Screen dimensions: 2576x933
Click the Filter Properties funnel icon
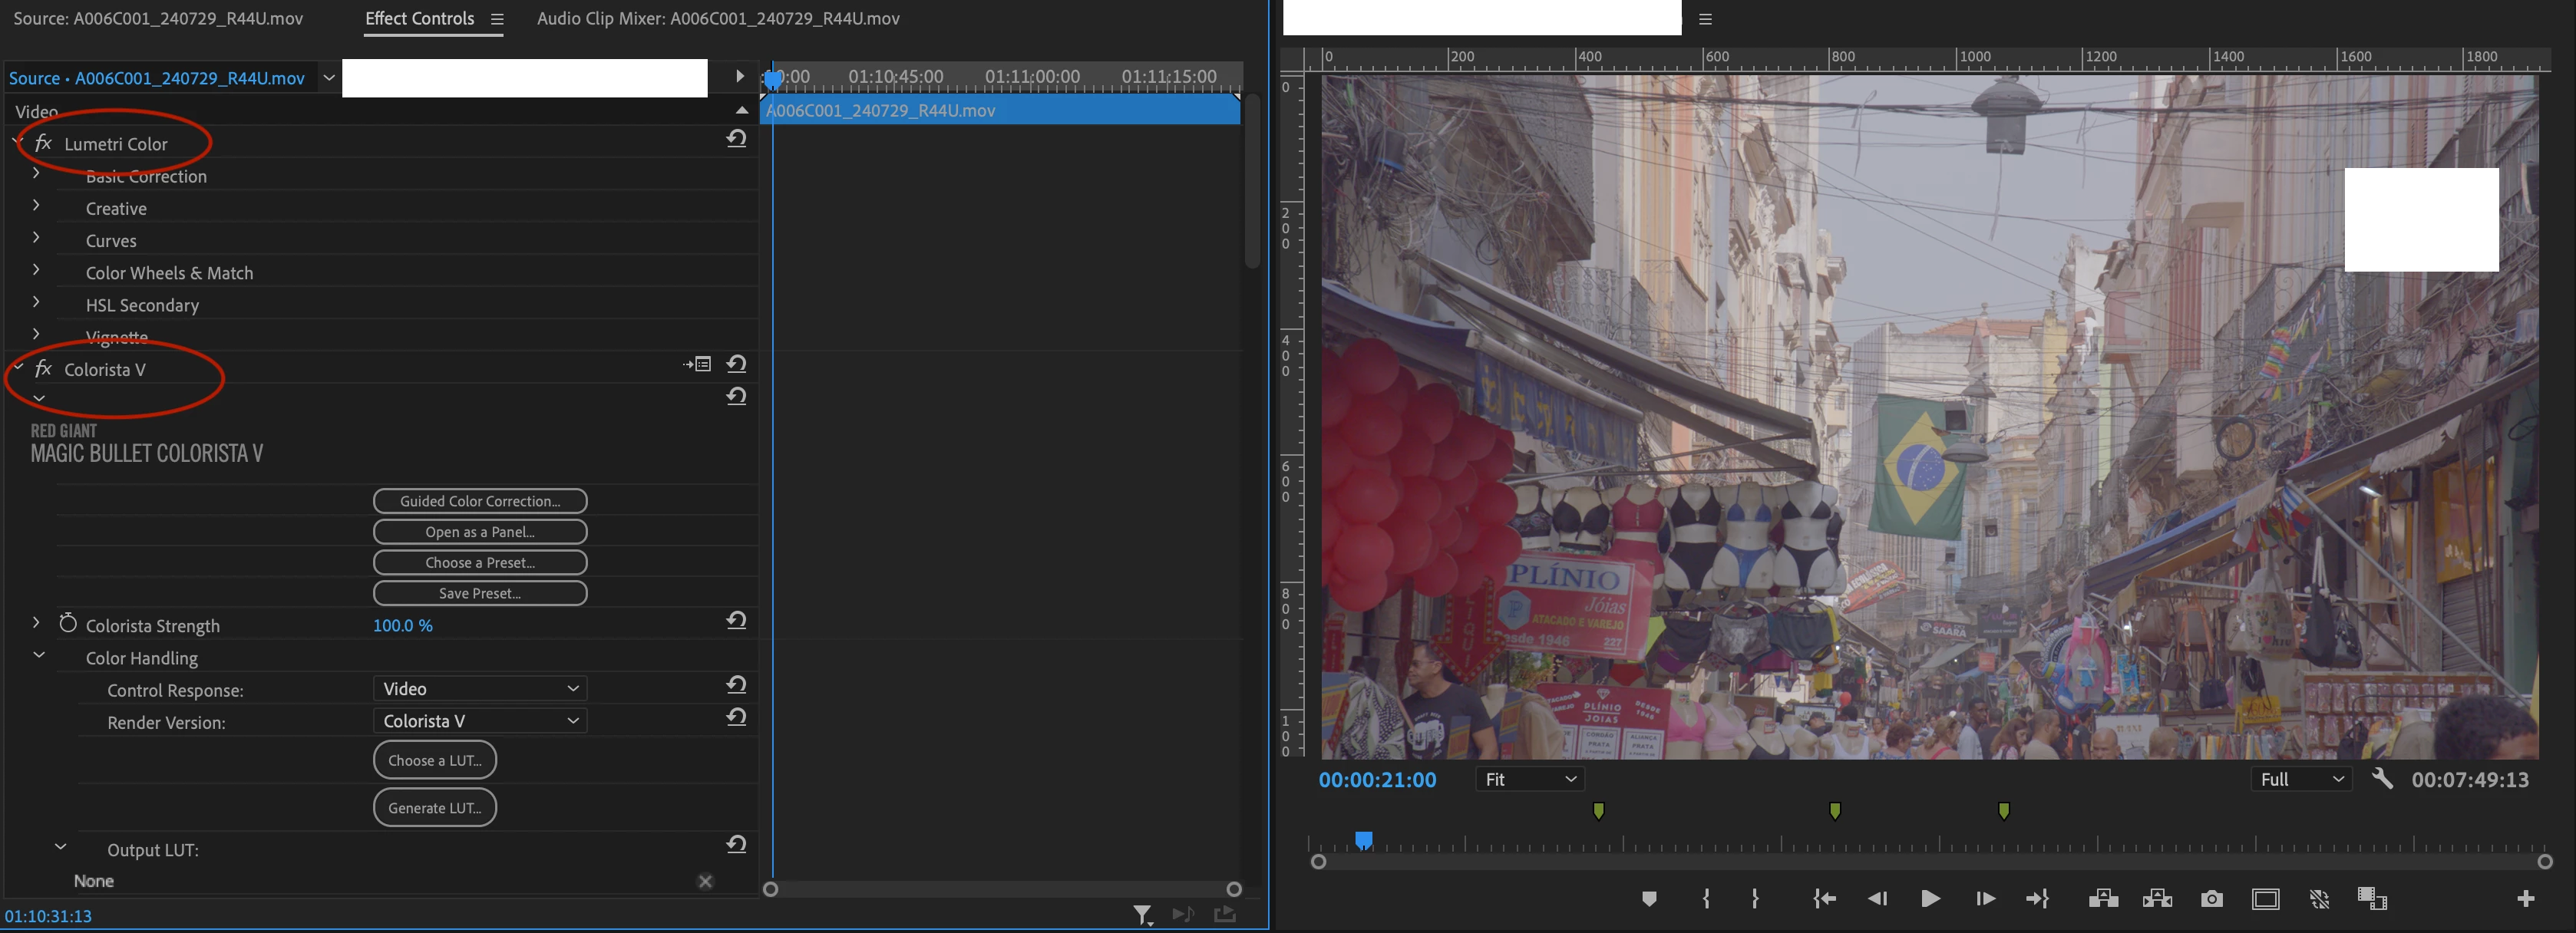[1142, 914]
